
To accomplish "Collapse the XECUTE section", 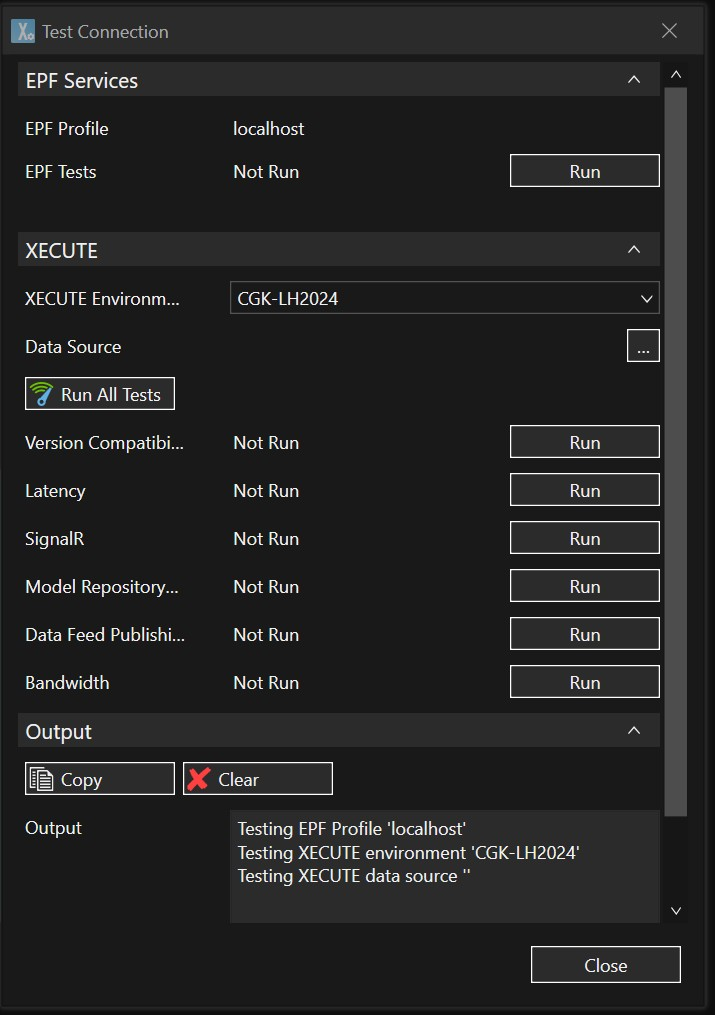I will pos(633,249).
